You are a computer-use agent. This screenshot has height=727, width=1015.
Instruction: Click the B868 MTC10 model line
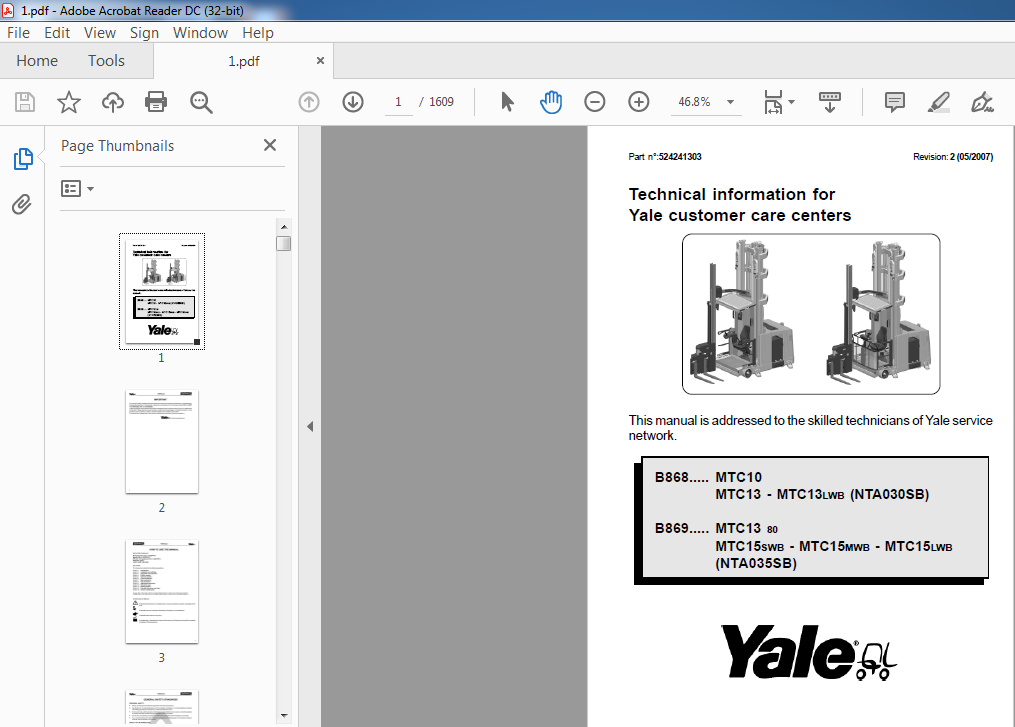[708, 477]
